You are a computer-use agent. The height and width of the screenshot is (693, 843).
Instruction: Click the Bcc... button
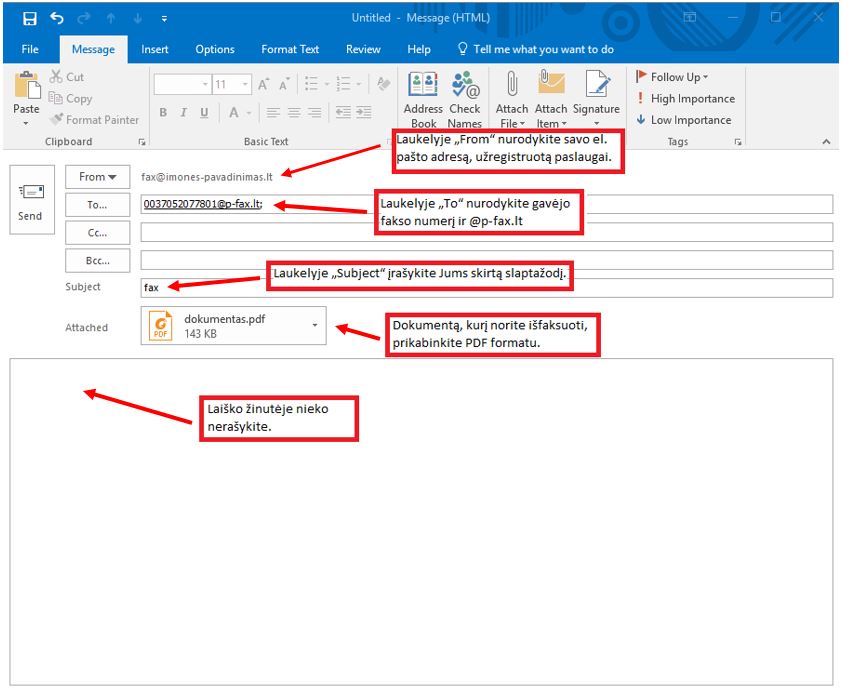pyautogui.click(x=97, y=261)
